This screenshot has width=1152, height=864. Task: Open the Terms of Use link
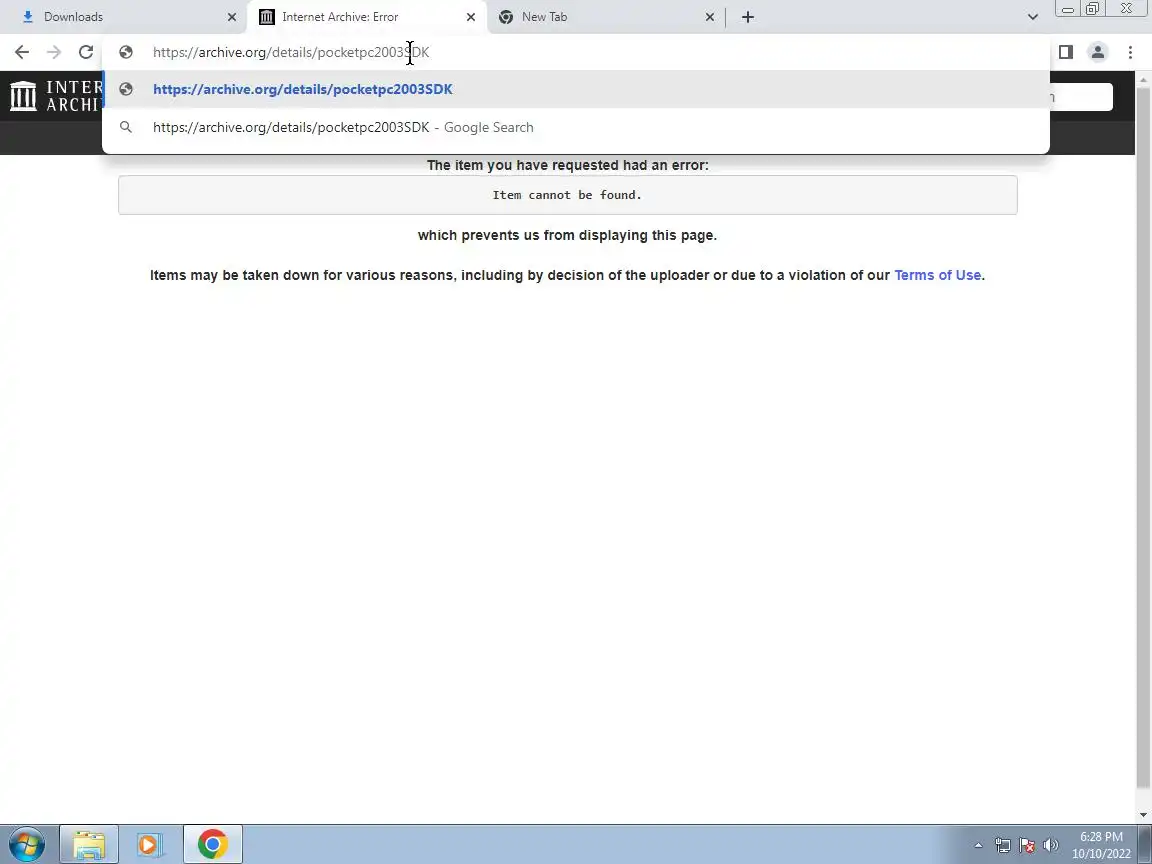[x=937, y=275]
